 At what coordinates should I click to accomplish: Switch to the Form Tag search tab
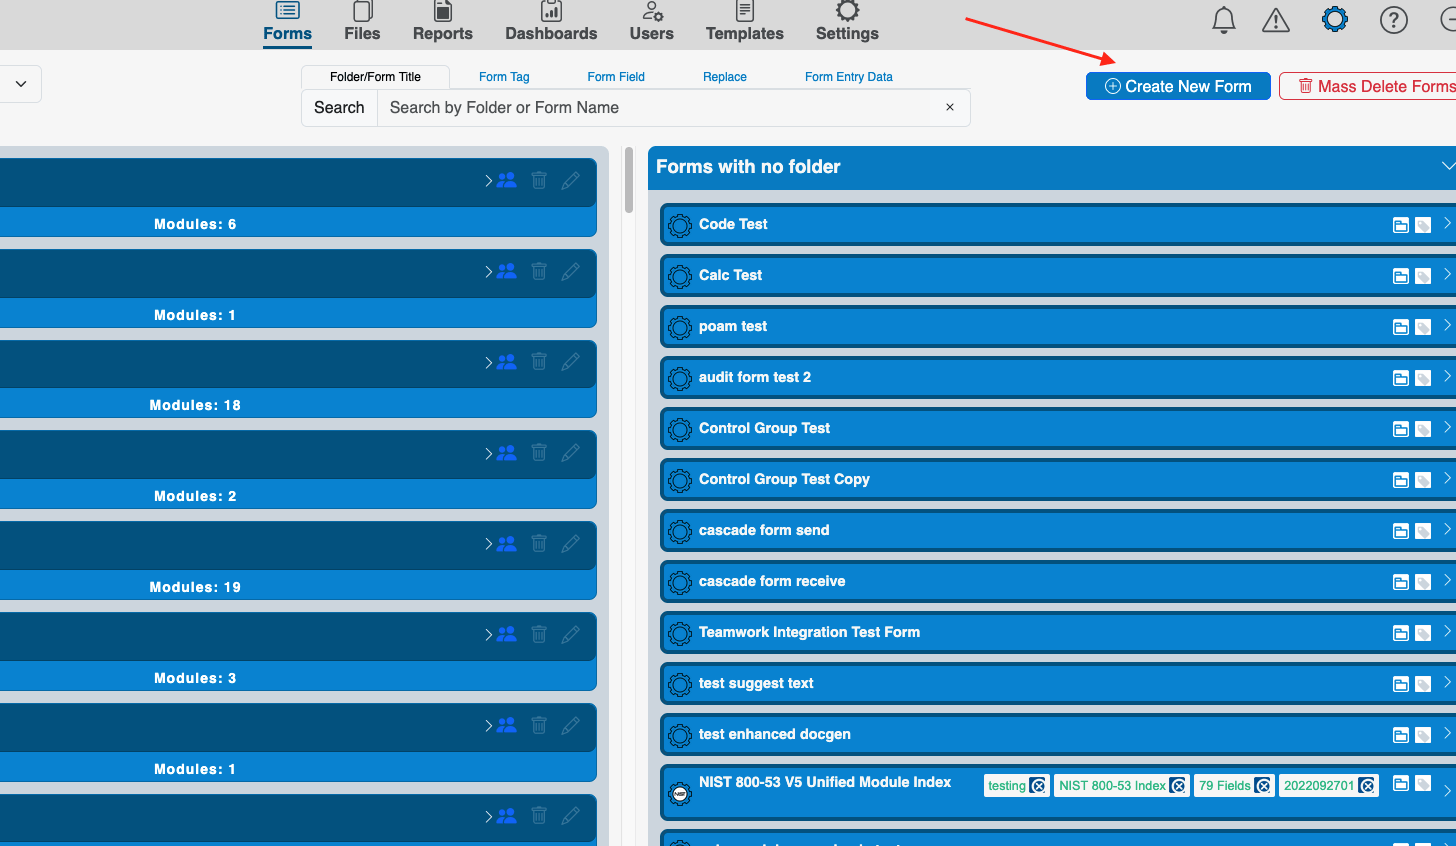[504, 77]
